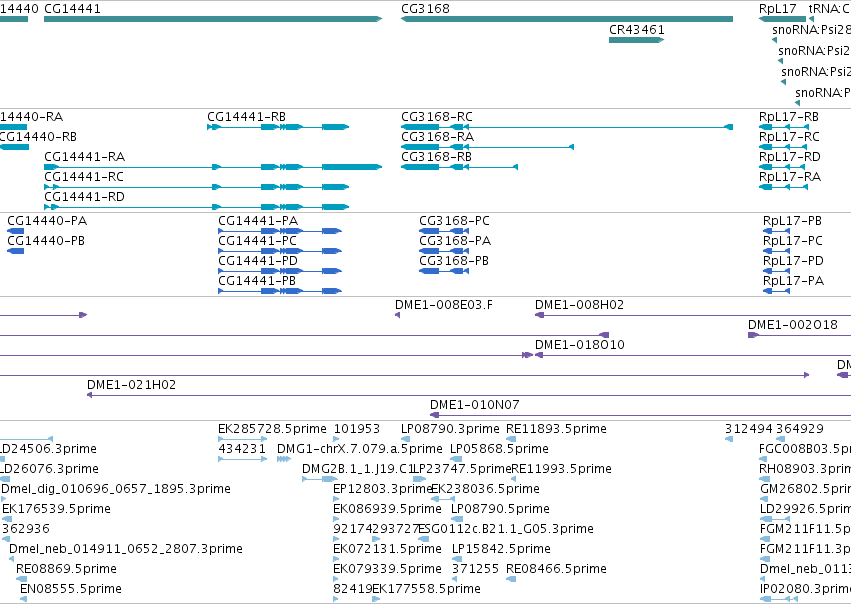This screenshot has height=604, width=851.
Task: Select transcript CG14441-RB
Action: [x=278, y=127]
